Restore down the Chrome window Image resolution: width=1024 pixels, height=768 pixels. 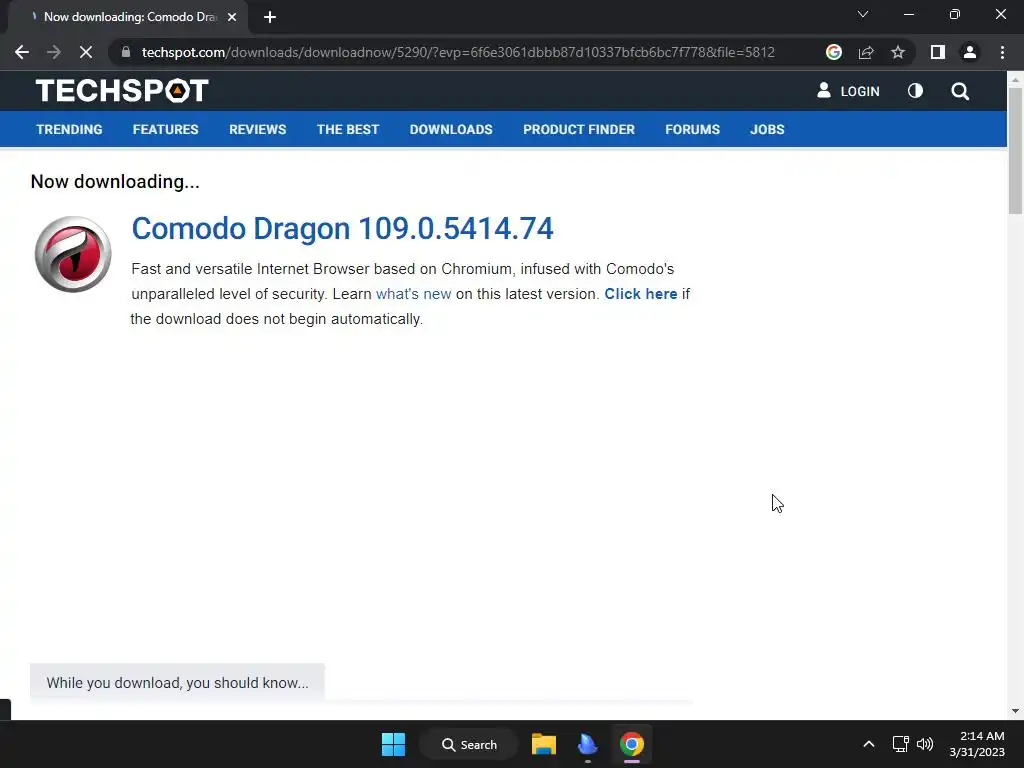click(955, 14)
